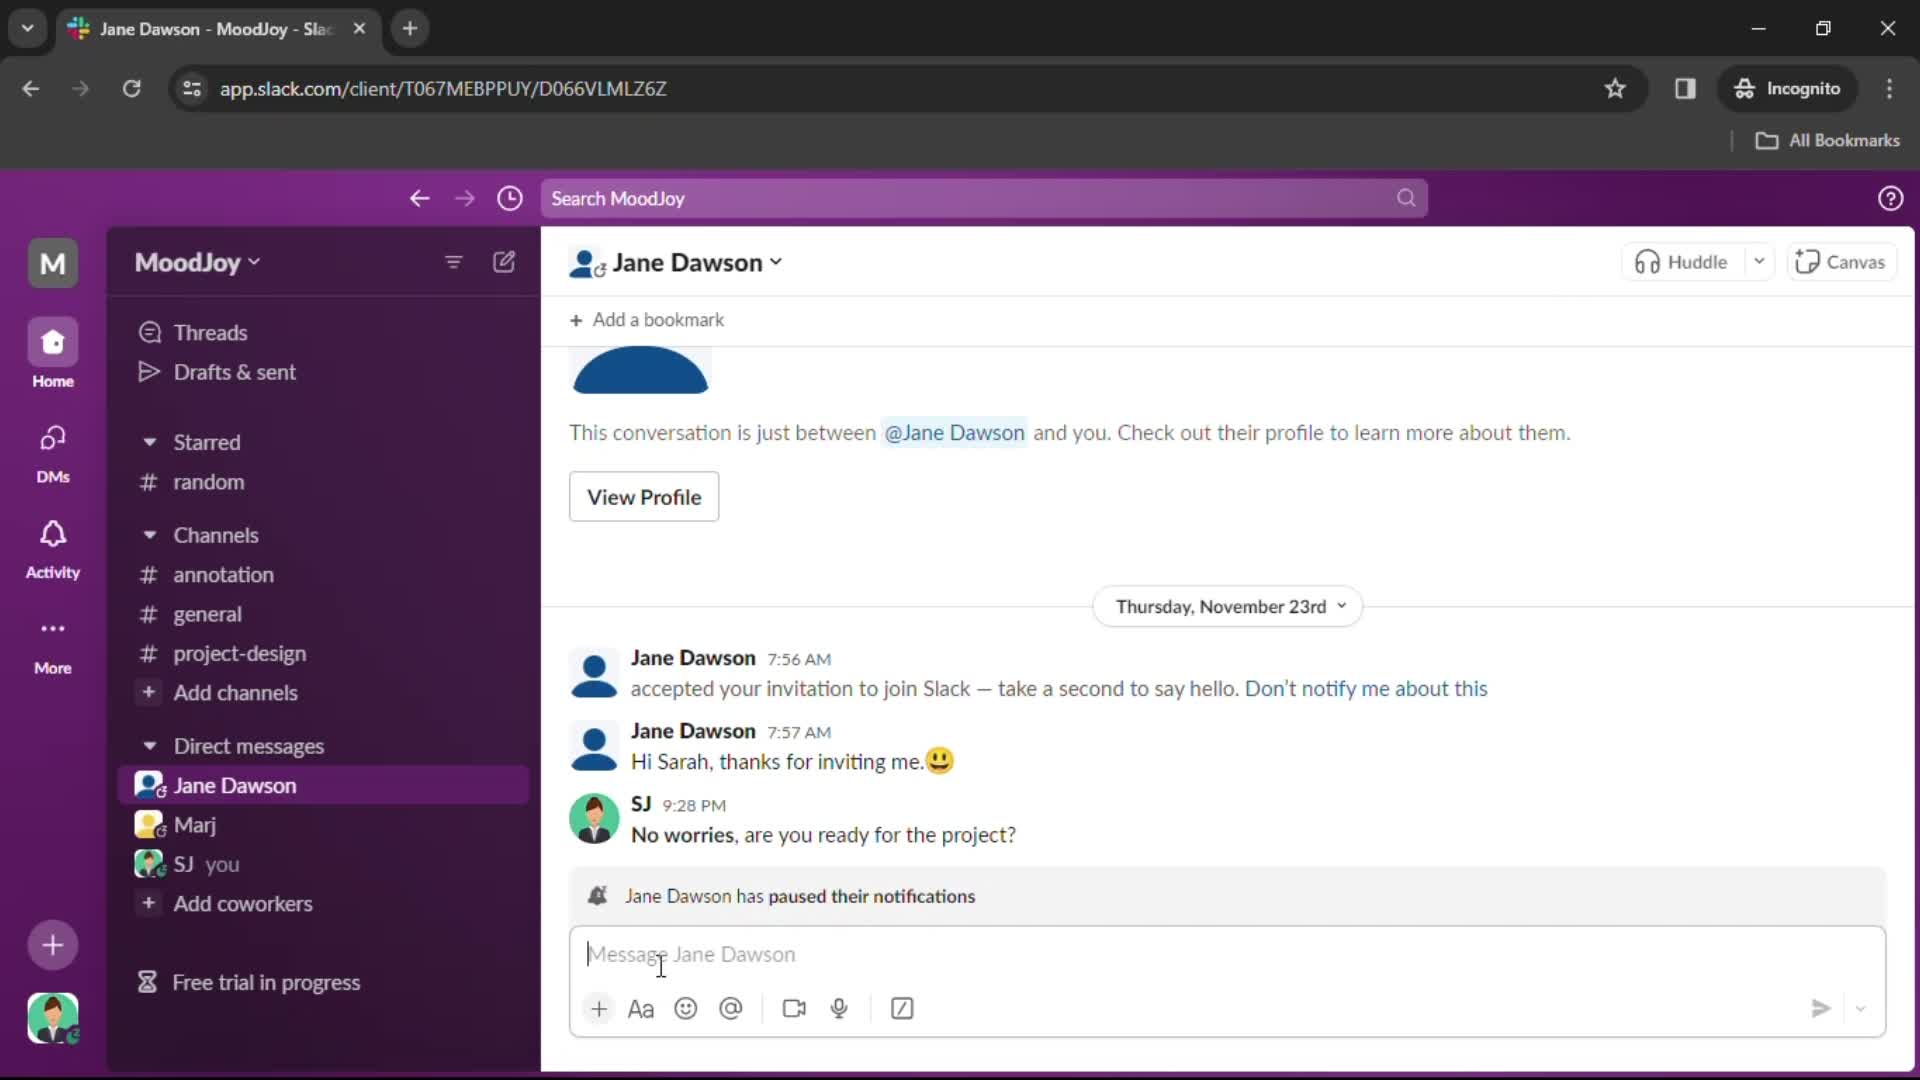Open the schedule send dropdown arrow

coord(1861,1008)
